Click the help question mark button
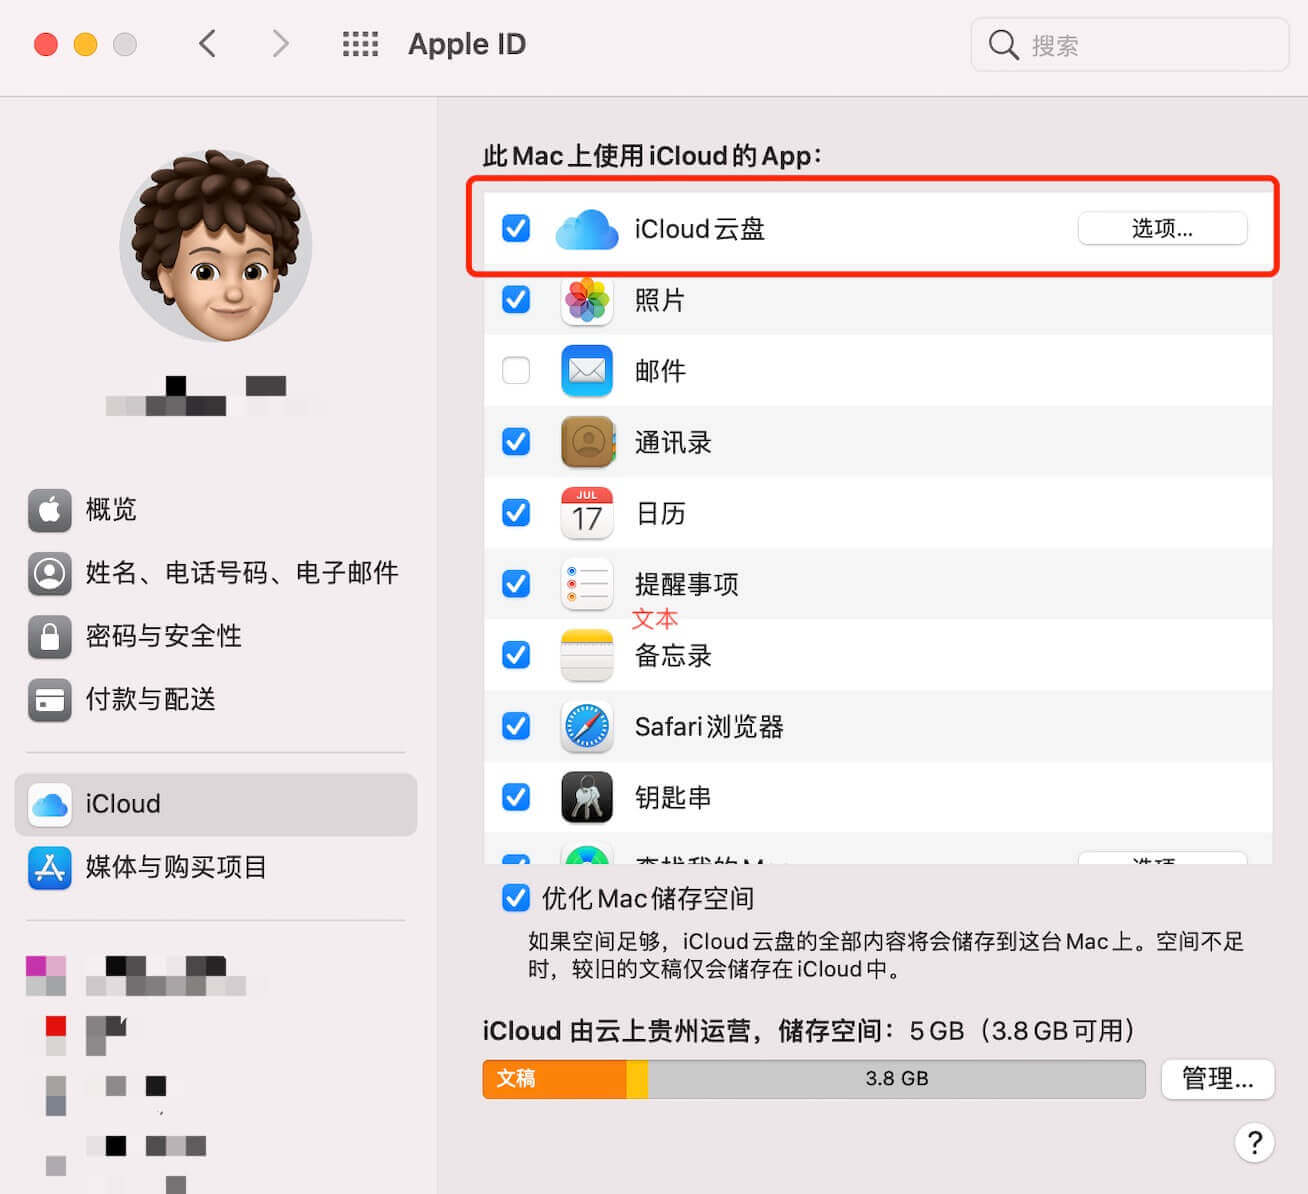The height and width of the screenshot is (1194, 1308). 1254,1142
